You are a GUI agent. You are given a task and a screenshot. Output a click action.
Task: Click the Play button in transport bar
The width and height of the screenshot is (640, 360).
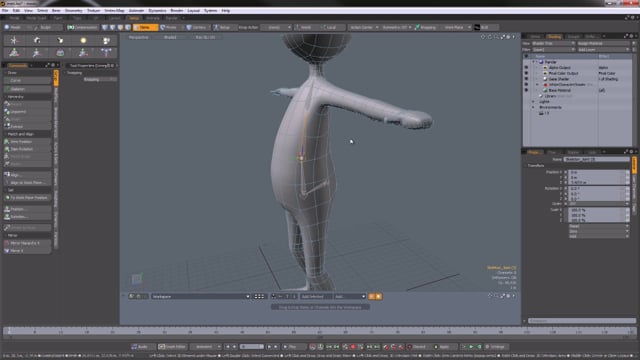coord(290,347)
